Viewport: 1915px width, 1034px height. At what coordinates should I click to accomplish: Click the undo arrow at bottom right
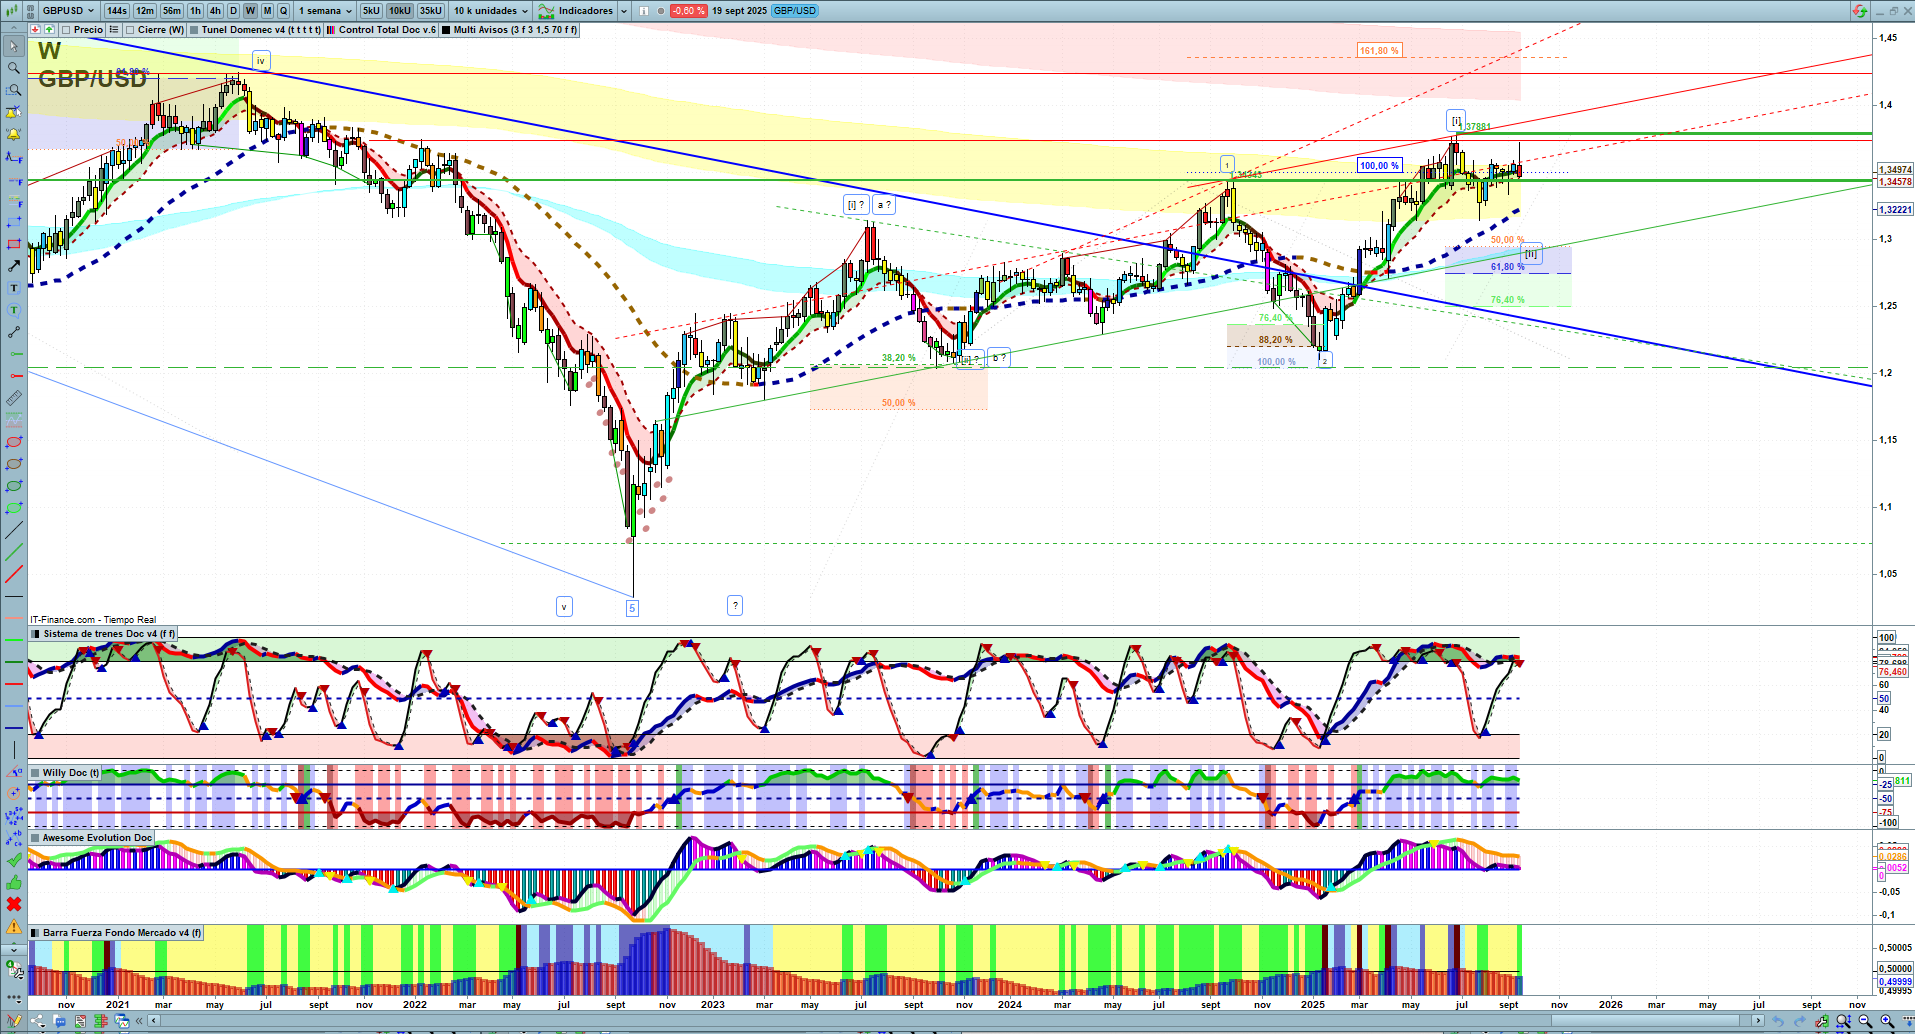[1779, 1021]
